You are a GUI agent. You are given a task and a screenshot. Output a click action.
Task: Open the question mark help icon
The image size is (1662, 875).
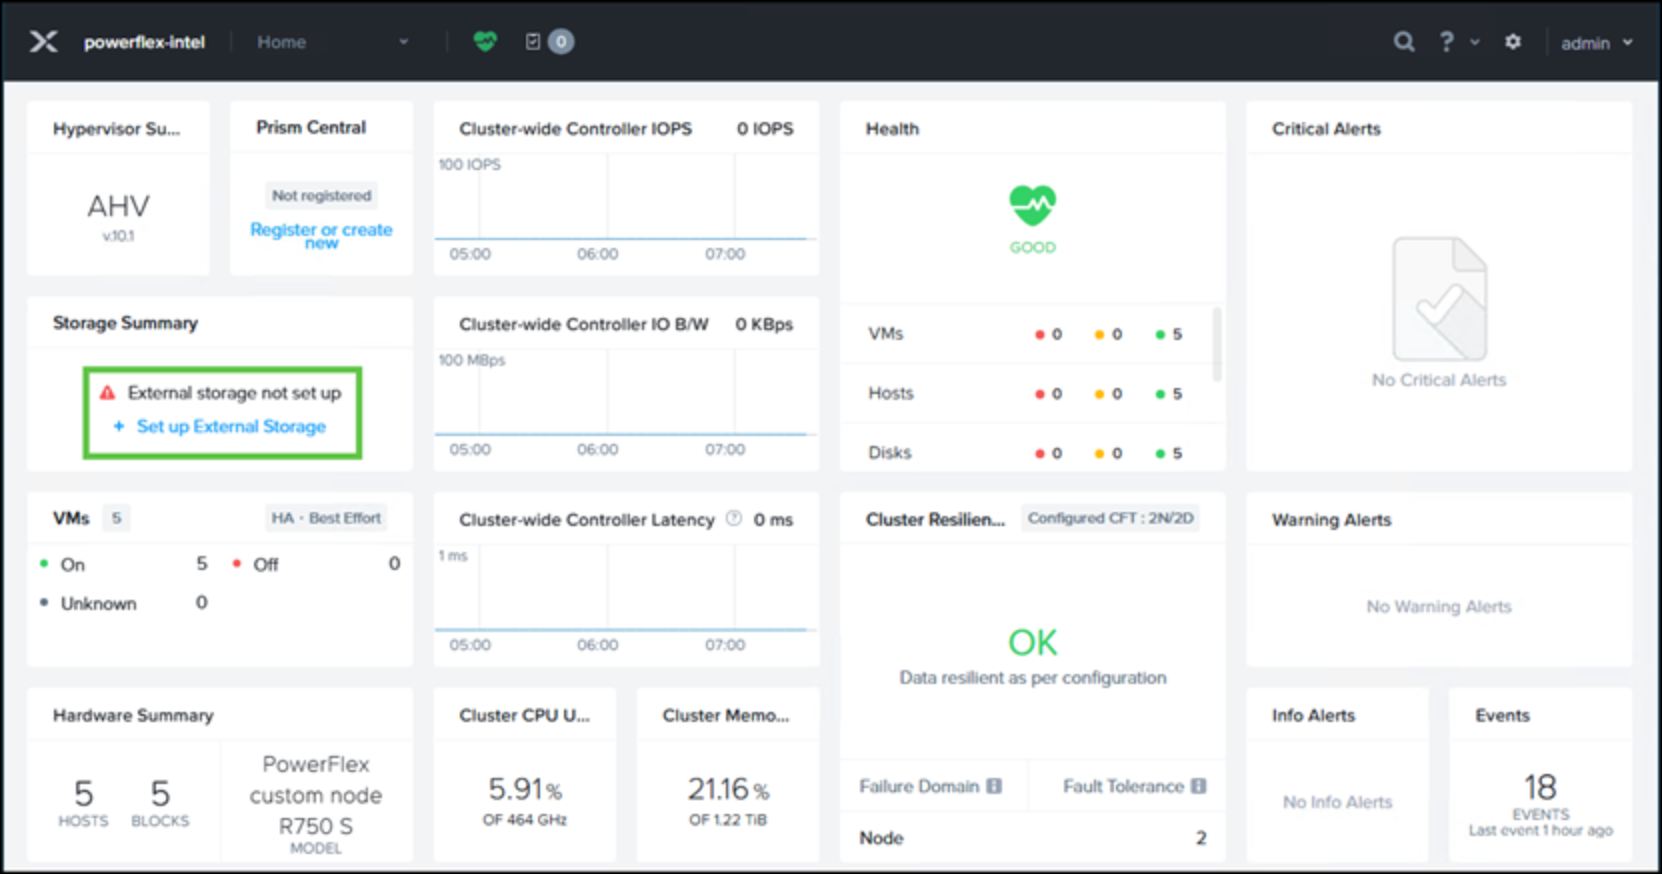(x=1447, y=42)
